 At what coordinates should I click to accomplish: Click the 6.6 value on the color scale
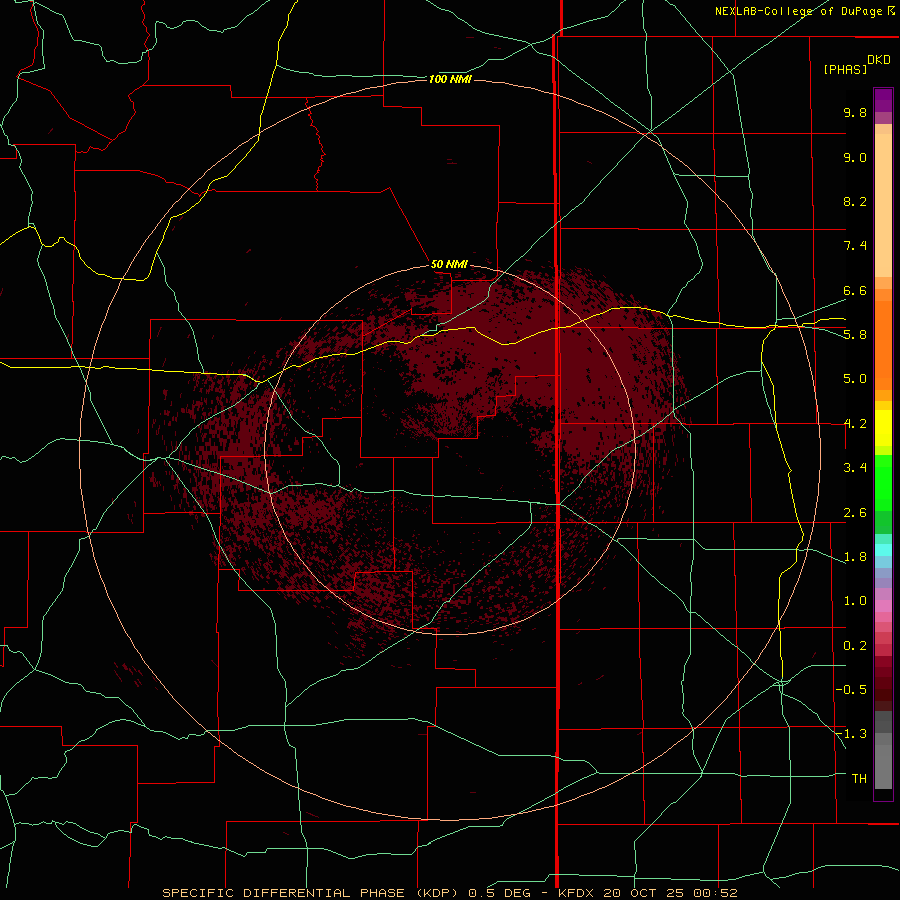pyautogui.click(x=855, y=290)
